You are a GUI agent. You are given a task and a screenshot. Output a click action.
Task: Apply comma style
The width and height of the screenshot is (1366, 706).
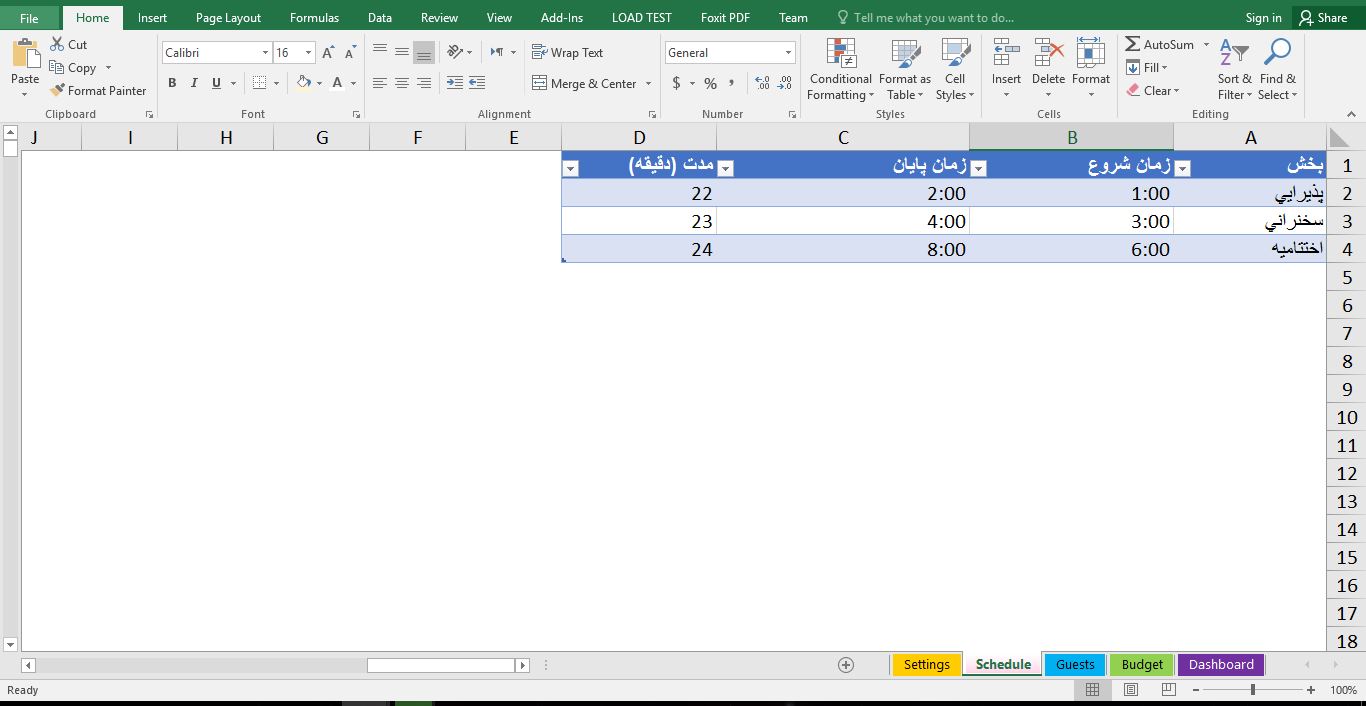coord(732,83)
